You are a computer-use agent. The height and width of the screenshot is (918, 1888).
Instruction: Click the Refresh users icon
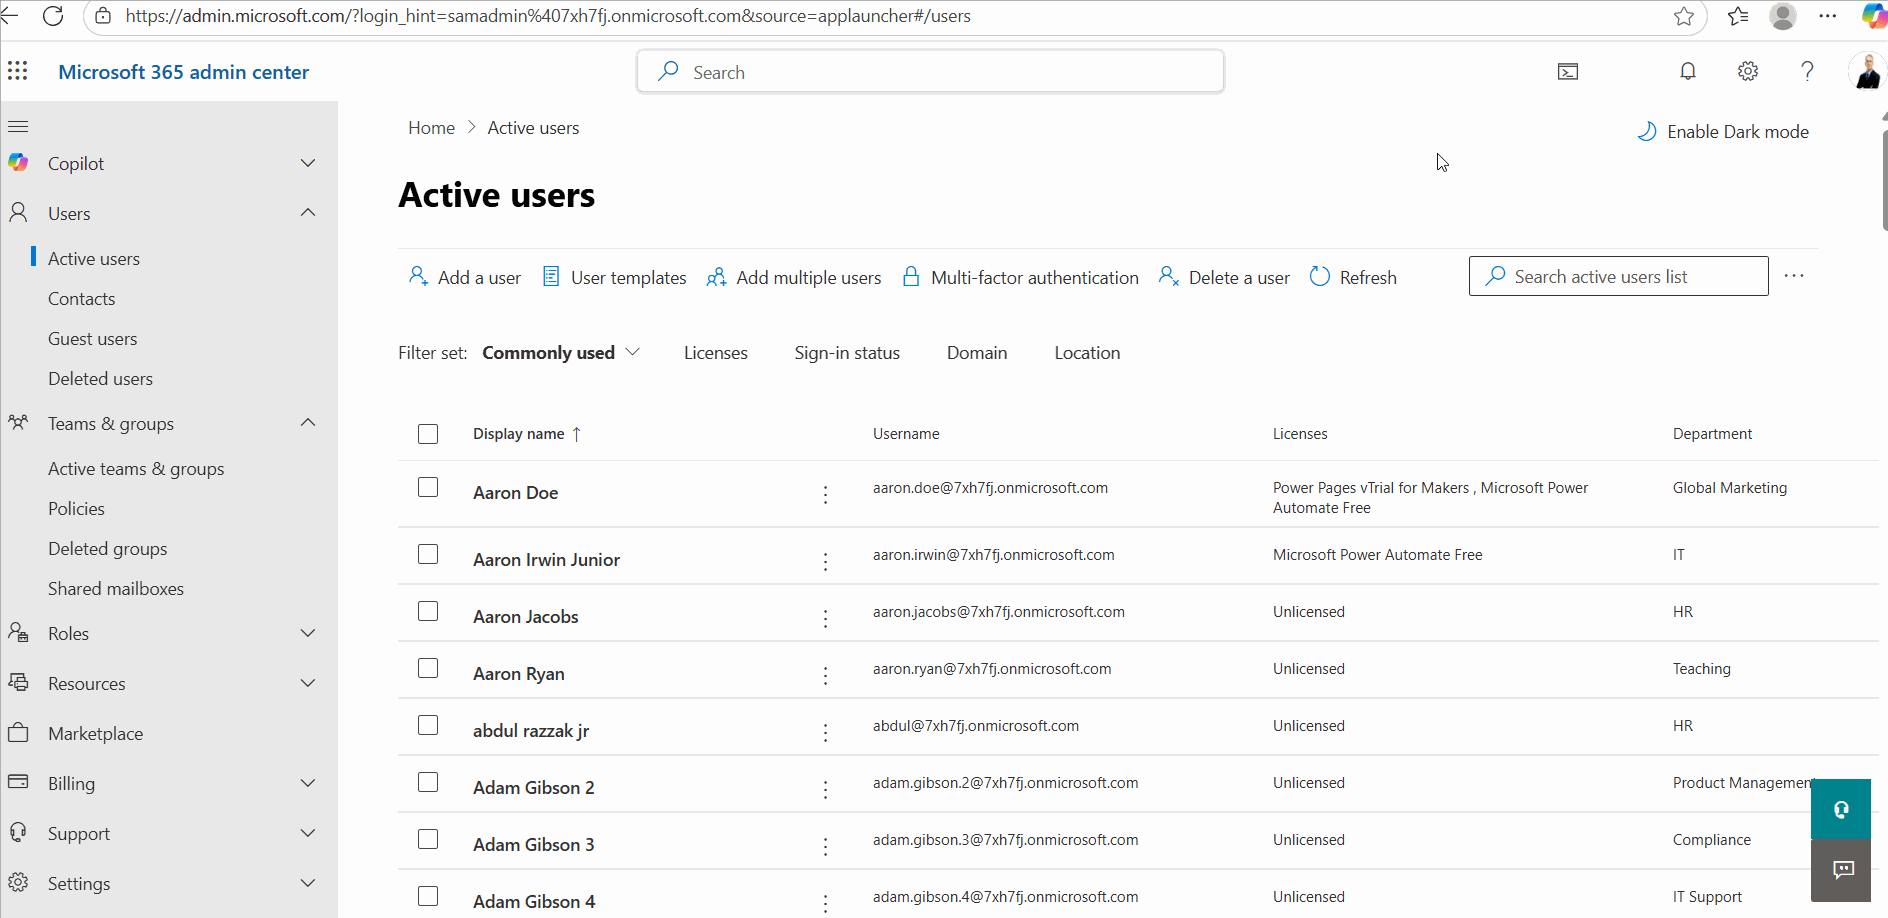pos(1320,277)
